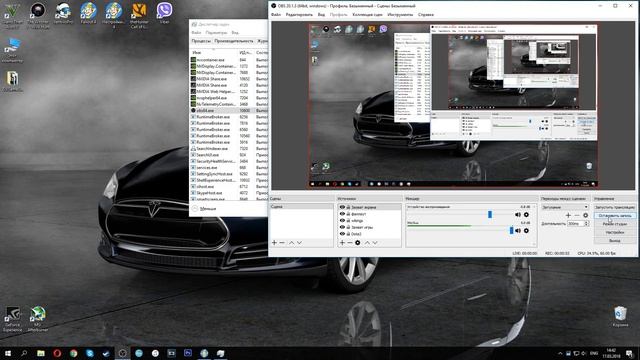640x360 pixels.
Task: Select obs64.exe row in Task Manager
Action: (x=229, y=111)
